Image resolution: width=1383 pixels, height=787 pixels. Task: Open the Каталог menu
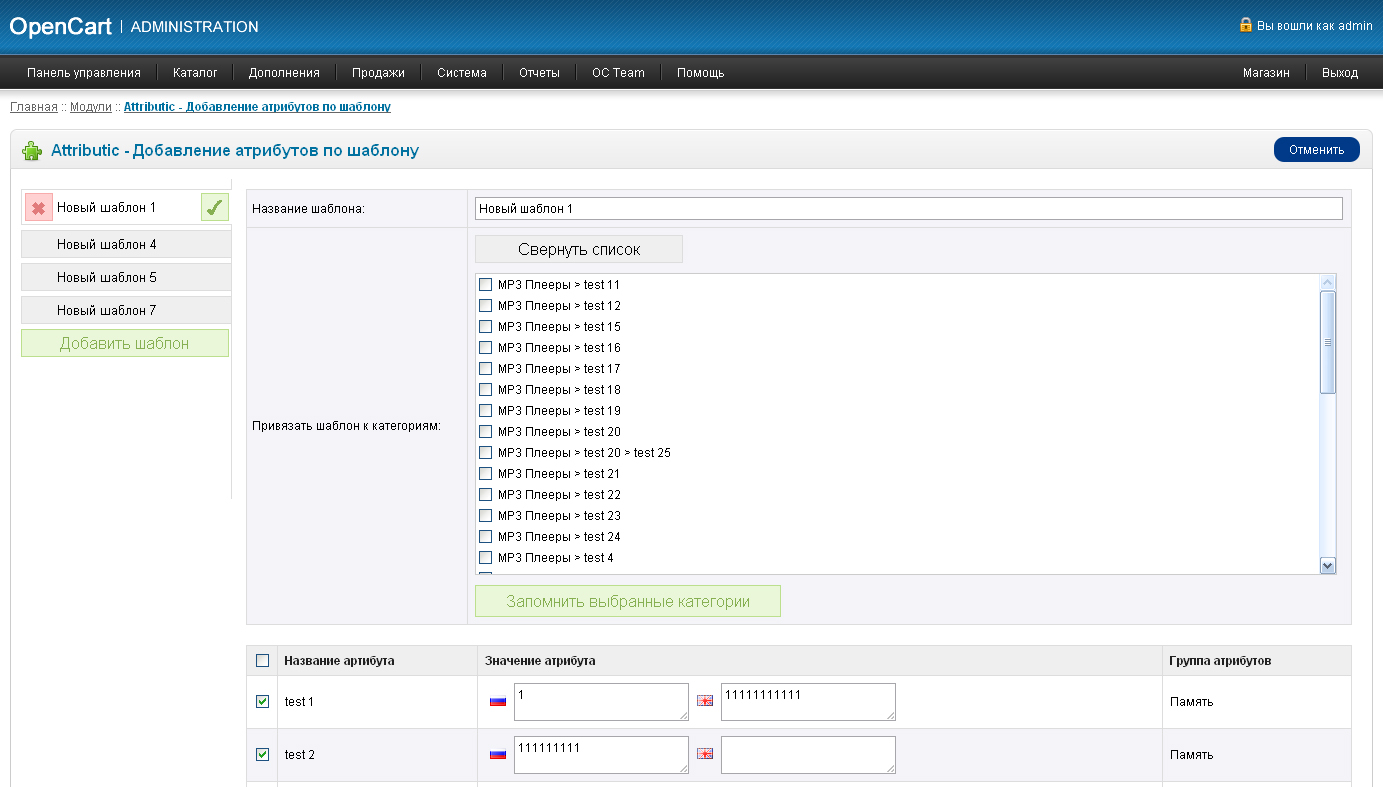(x=195, y=73)
